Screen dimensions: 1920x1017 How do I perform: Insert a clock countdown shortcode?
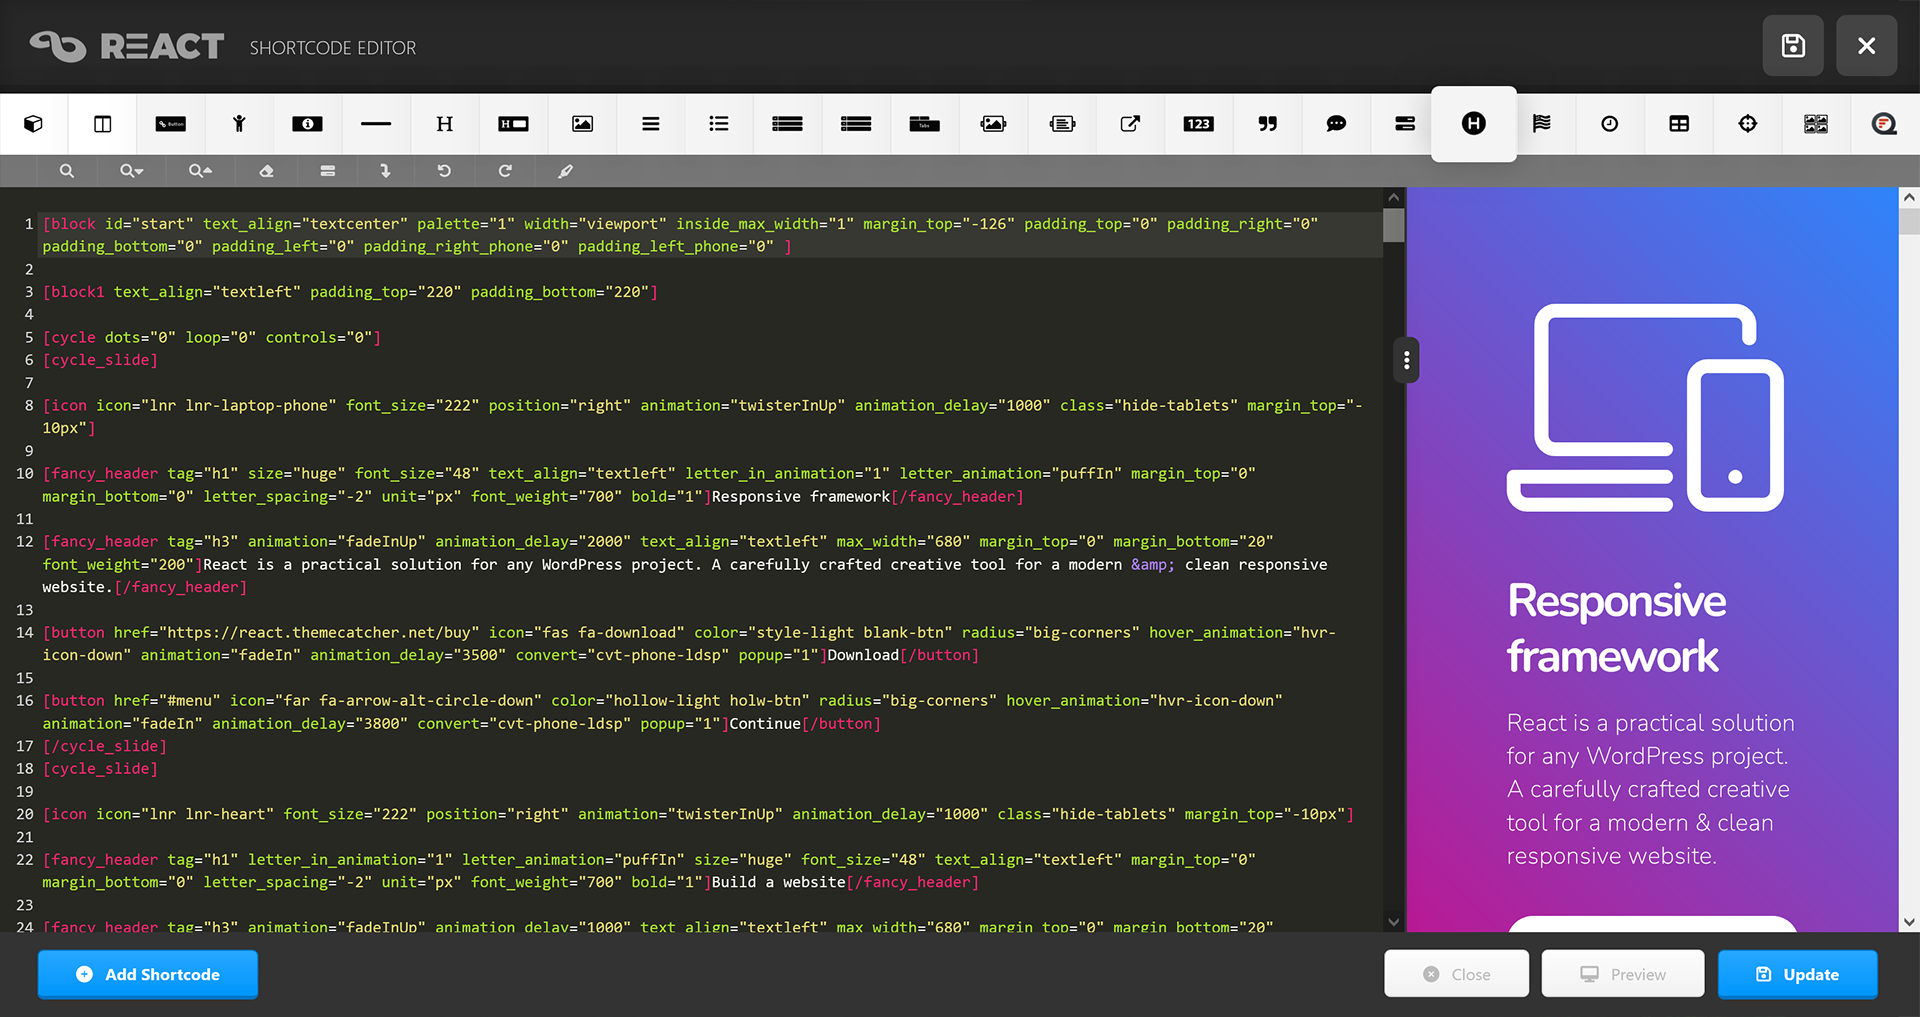[x=1610, y=124]
